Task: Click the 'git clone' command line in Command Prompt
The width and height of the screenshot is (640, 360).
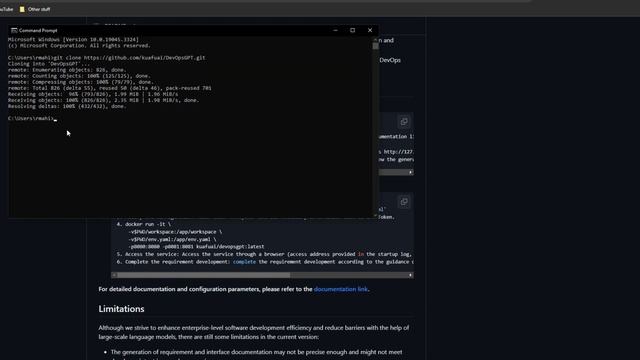Action: [x=107, y=58]
